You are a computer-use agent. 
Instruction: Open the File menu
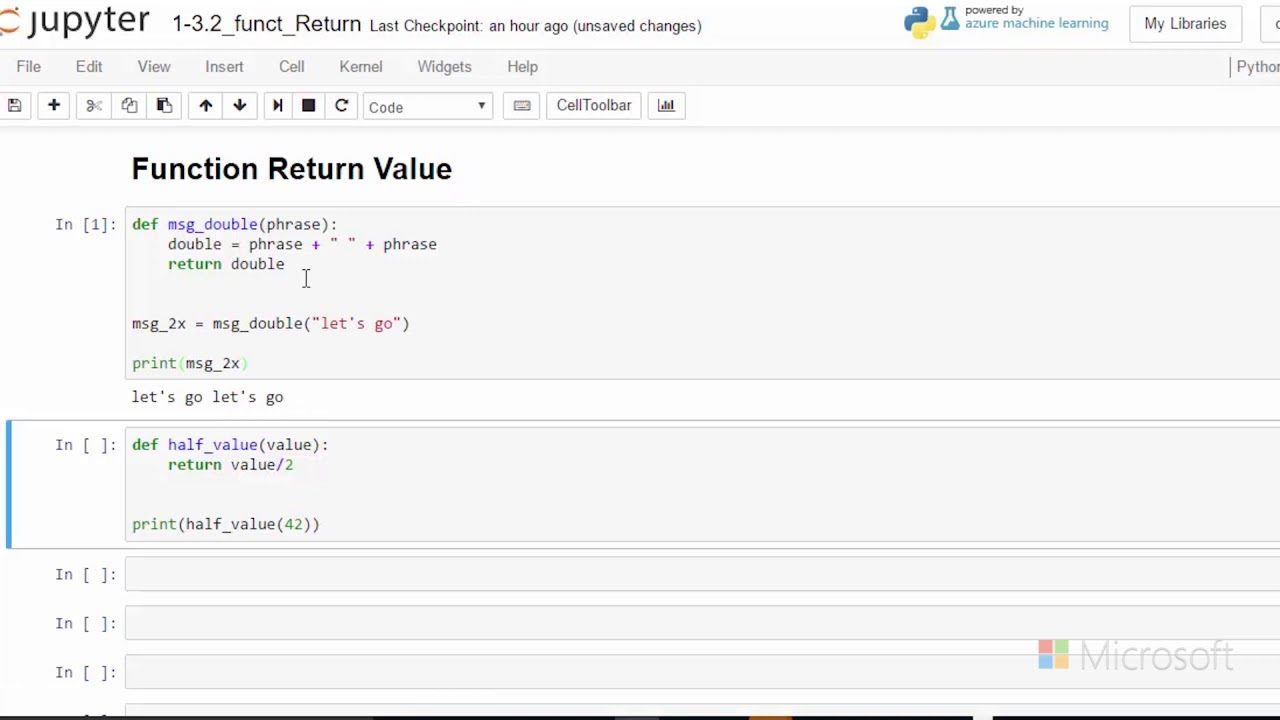tap(28, 66)
